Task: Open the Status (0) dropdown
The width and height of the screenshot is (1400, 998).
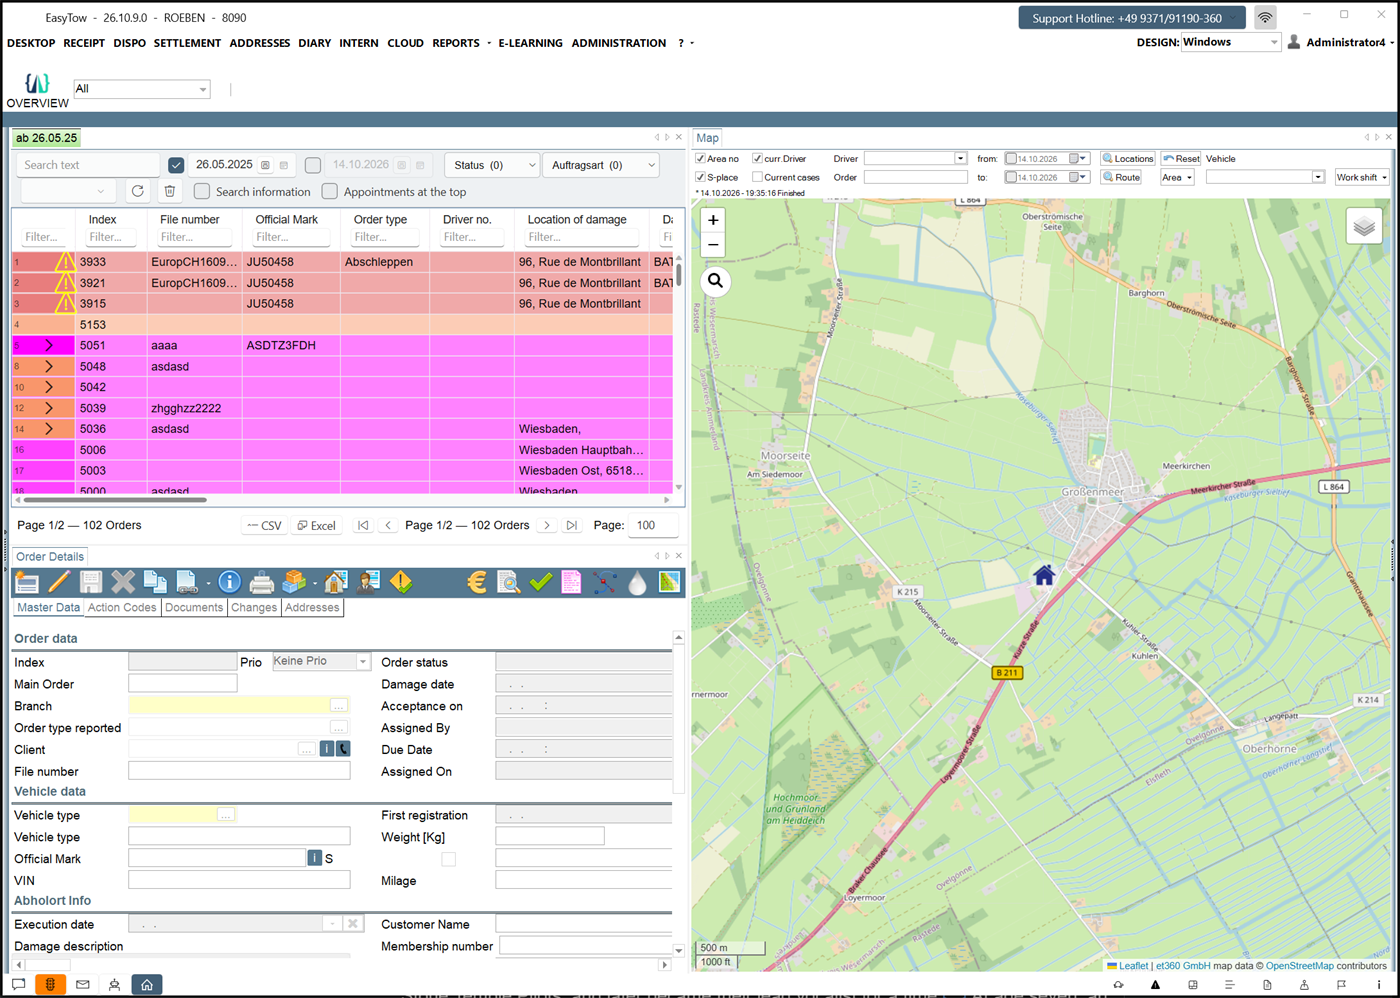Action: coord(491,165)
